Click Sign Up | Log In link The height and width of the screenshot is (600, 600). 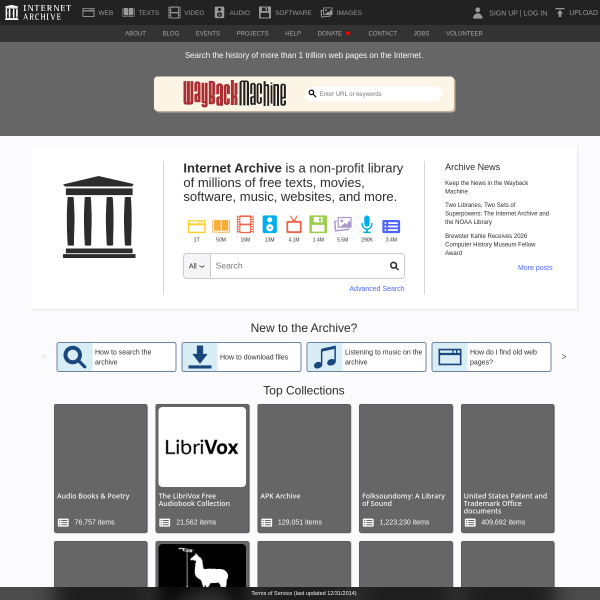tap(518, 13)
